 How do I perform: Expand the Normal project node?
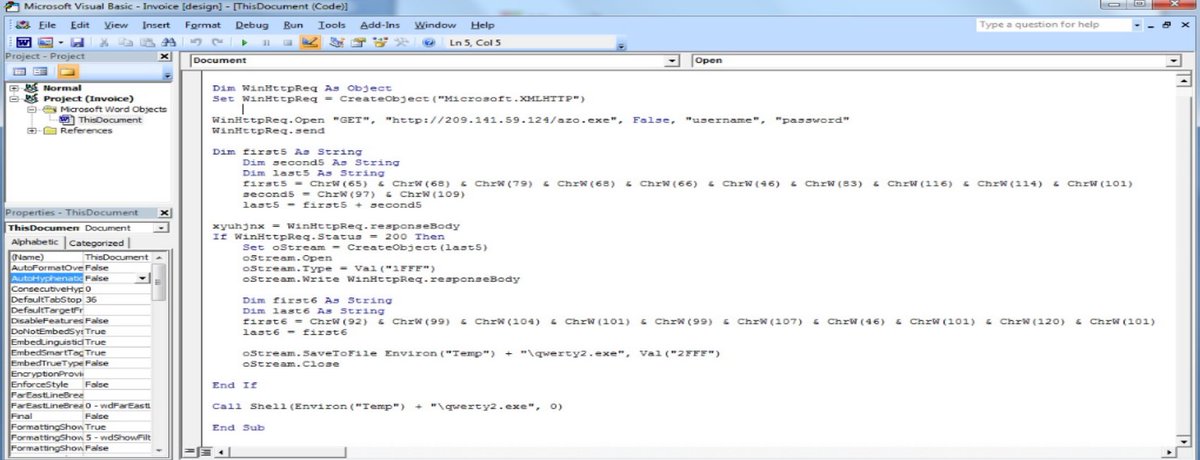14,88
